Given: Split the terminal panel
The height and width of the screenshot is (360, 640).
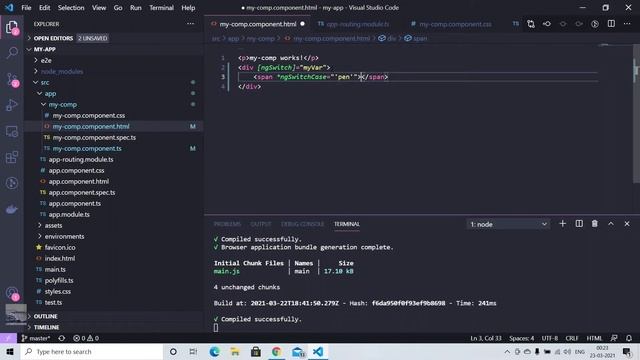Looking at the screenshot, I should click(579, 224).
